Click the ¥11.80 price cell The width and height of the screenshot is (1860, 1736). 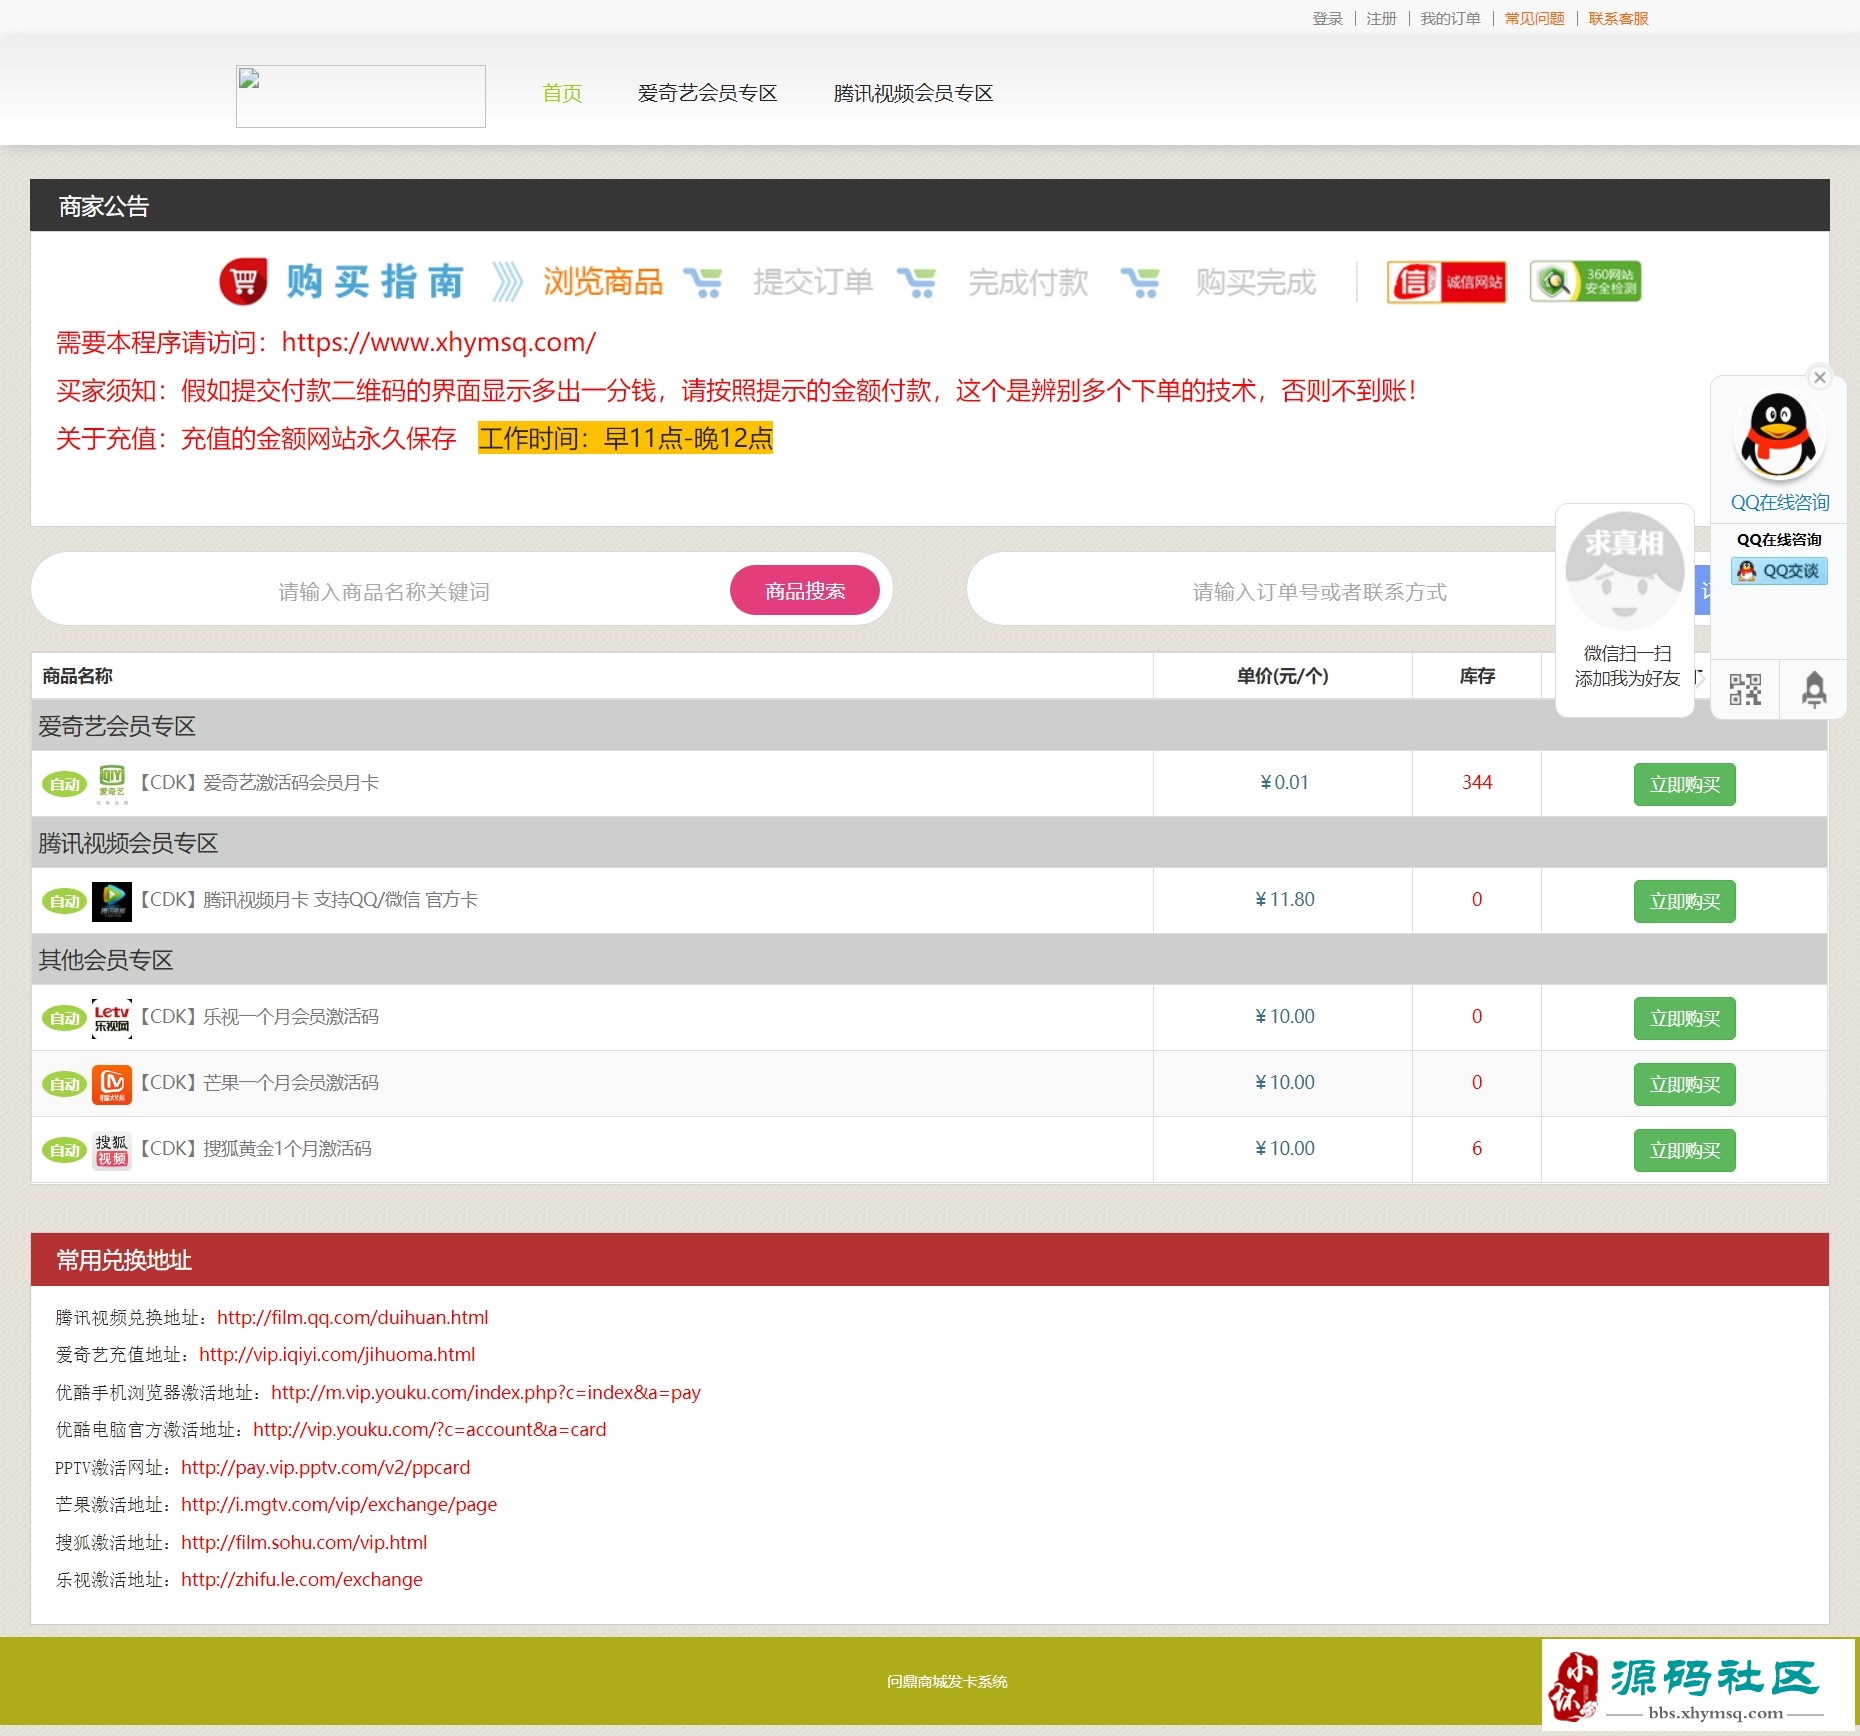1284,899
